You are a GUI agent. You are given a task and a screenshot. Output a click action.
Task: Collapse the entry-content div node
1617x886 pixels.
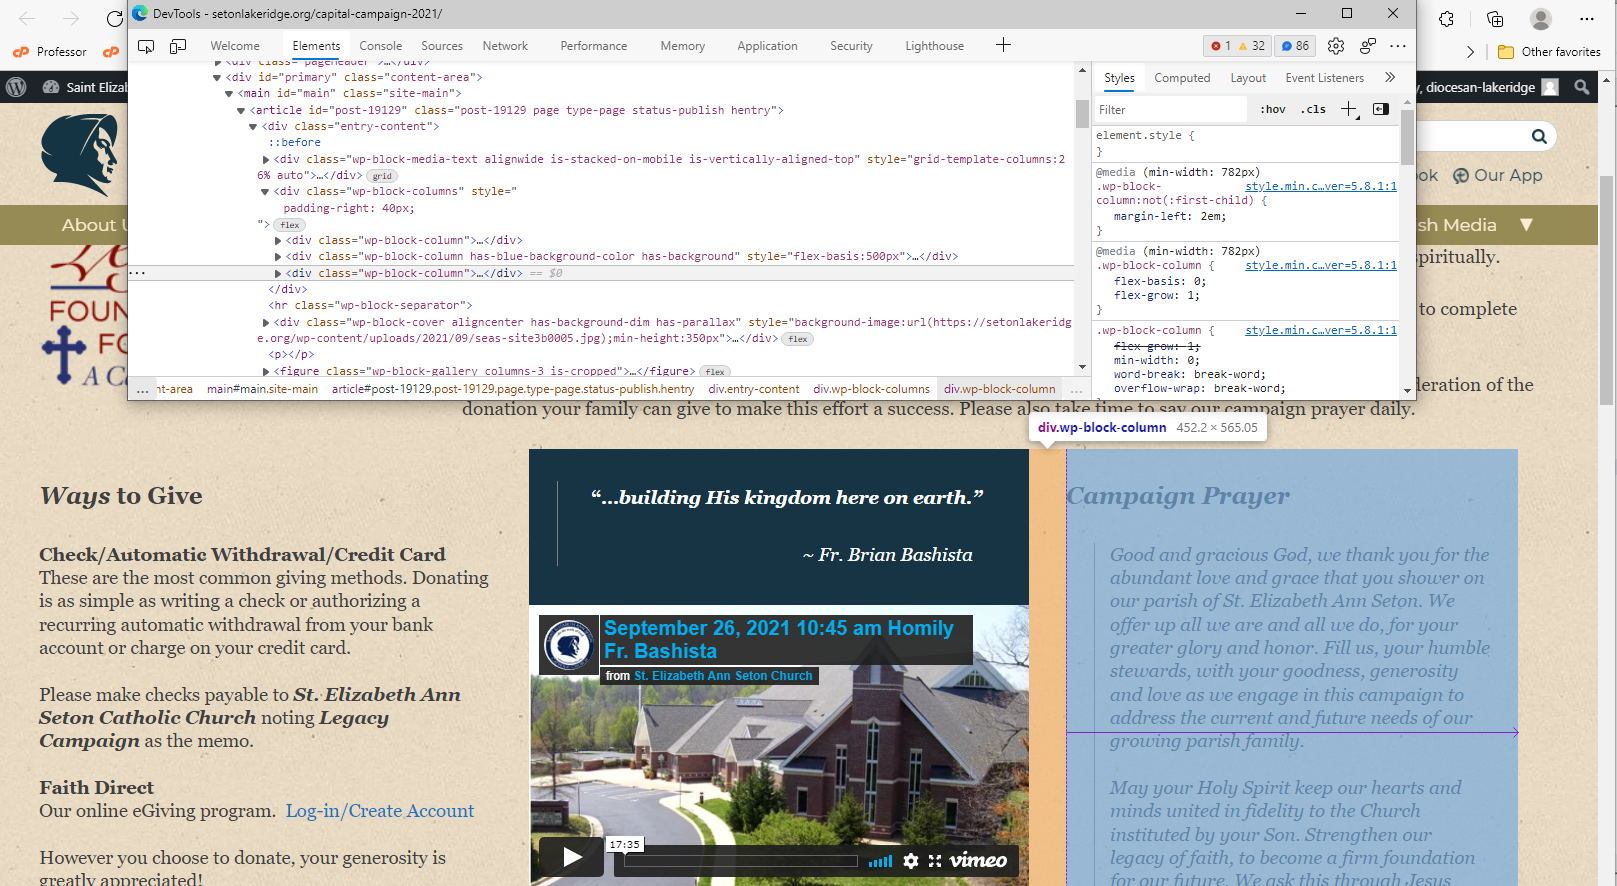(253, 127)
